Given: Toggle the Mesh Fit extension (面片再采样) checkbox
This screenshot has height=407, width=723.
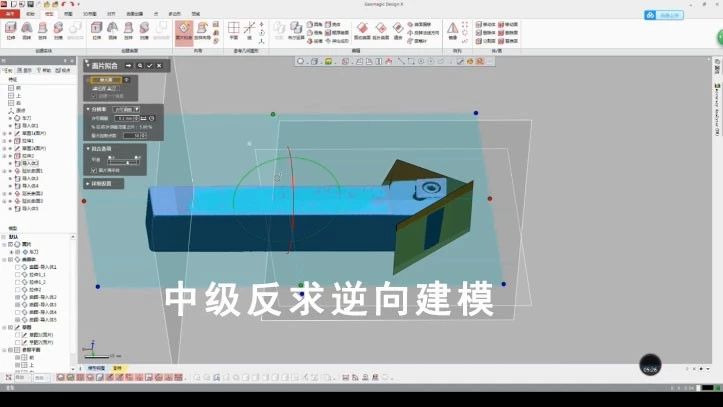Looking at the screenshot, I should [94, 170].
